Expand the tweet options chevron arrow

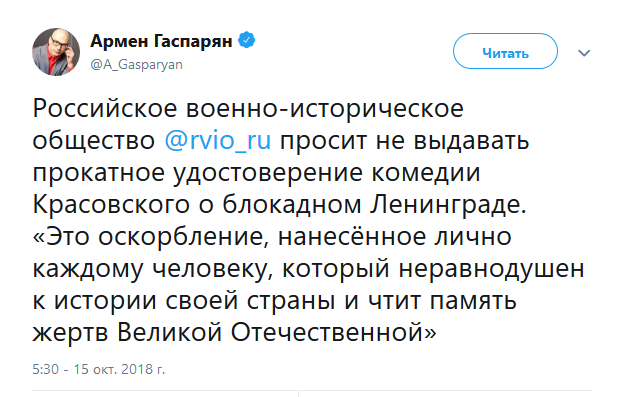tap(584, 53)
